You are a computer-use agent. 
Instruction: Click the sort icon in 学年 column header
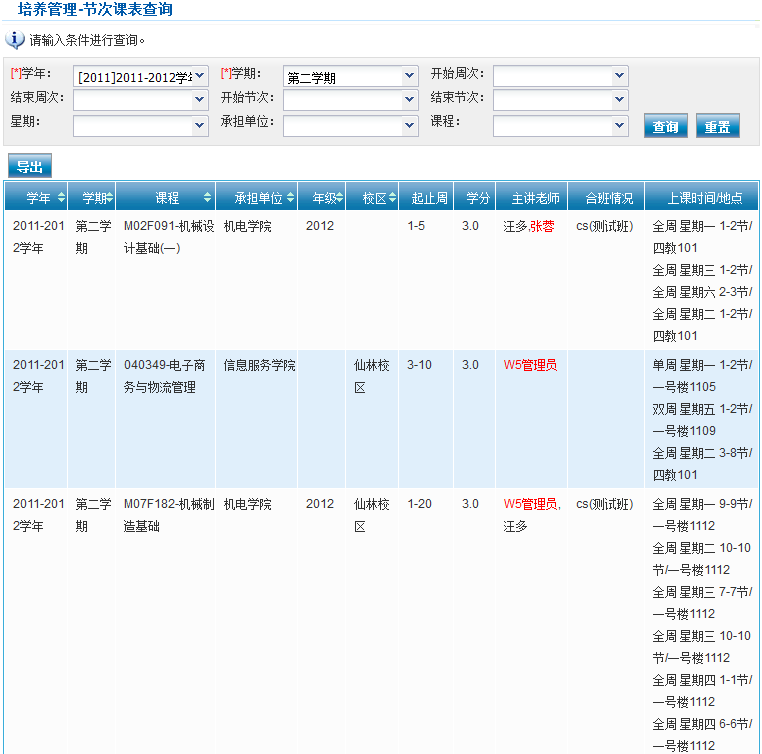(x=61, y=197)
